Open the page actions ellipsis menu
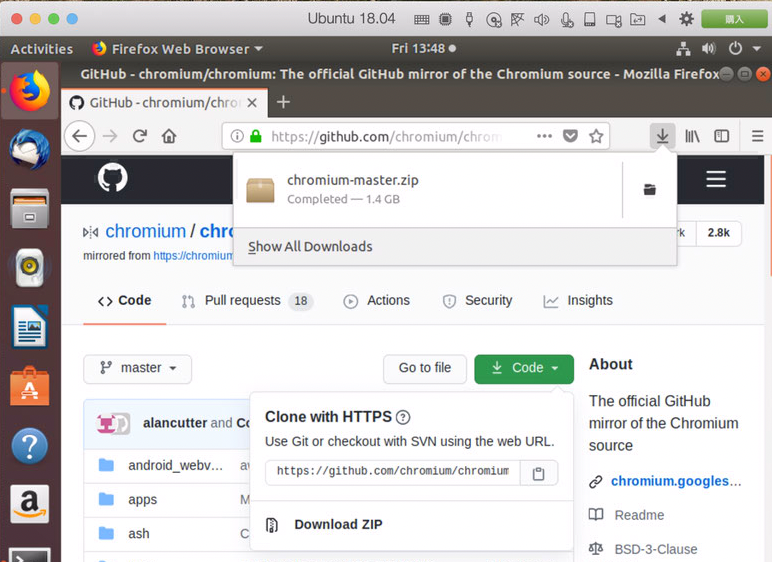This screenshot has height=562, width=772. [544, 136]
